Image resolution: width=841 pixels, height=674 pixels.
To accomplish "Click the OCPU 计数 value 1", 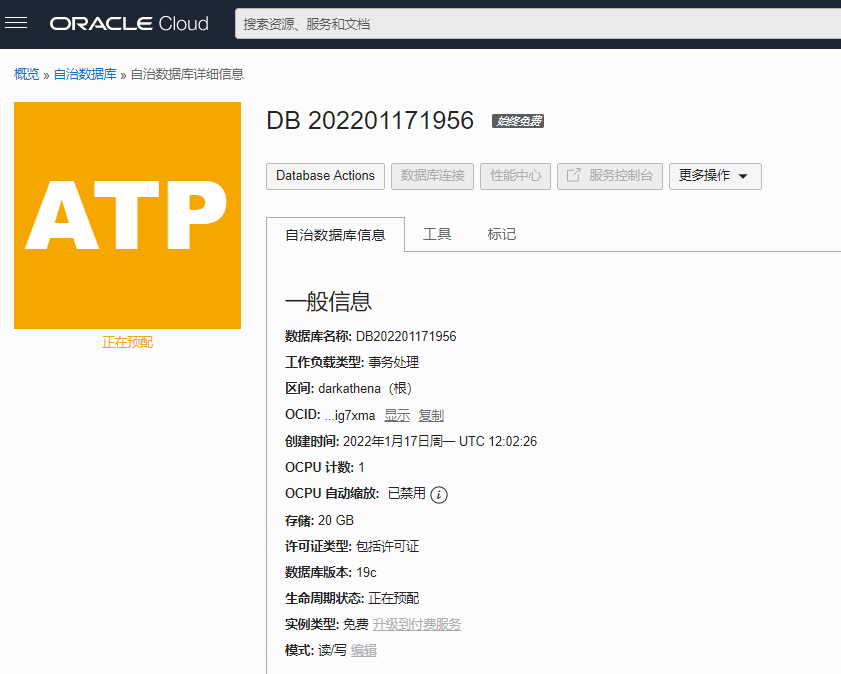I will [362, 468].
